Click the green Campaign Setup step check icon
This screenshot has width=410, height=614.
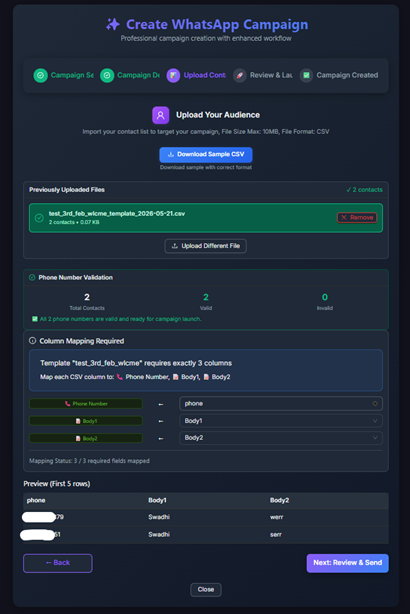(x=40, y=75)
